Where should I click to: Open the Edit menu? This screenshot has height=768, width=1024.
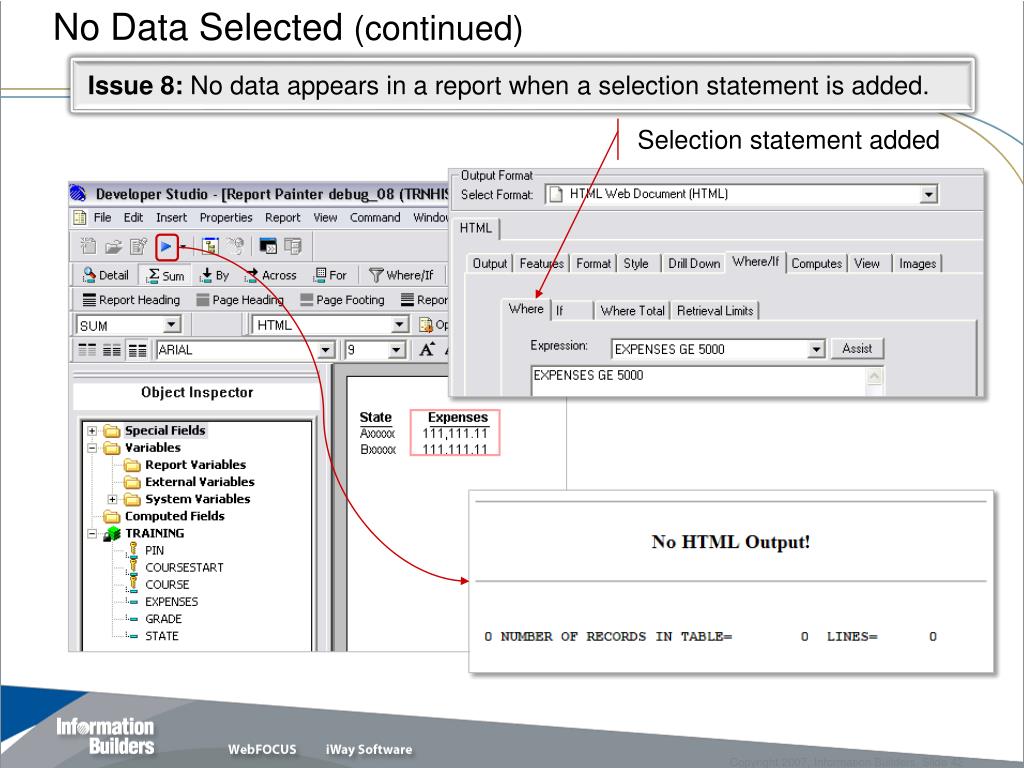click(x=133, y=217)
